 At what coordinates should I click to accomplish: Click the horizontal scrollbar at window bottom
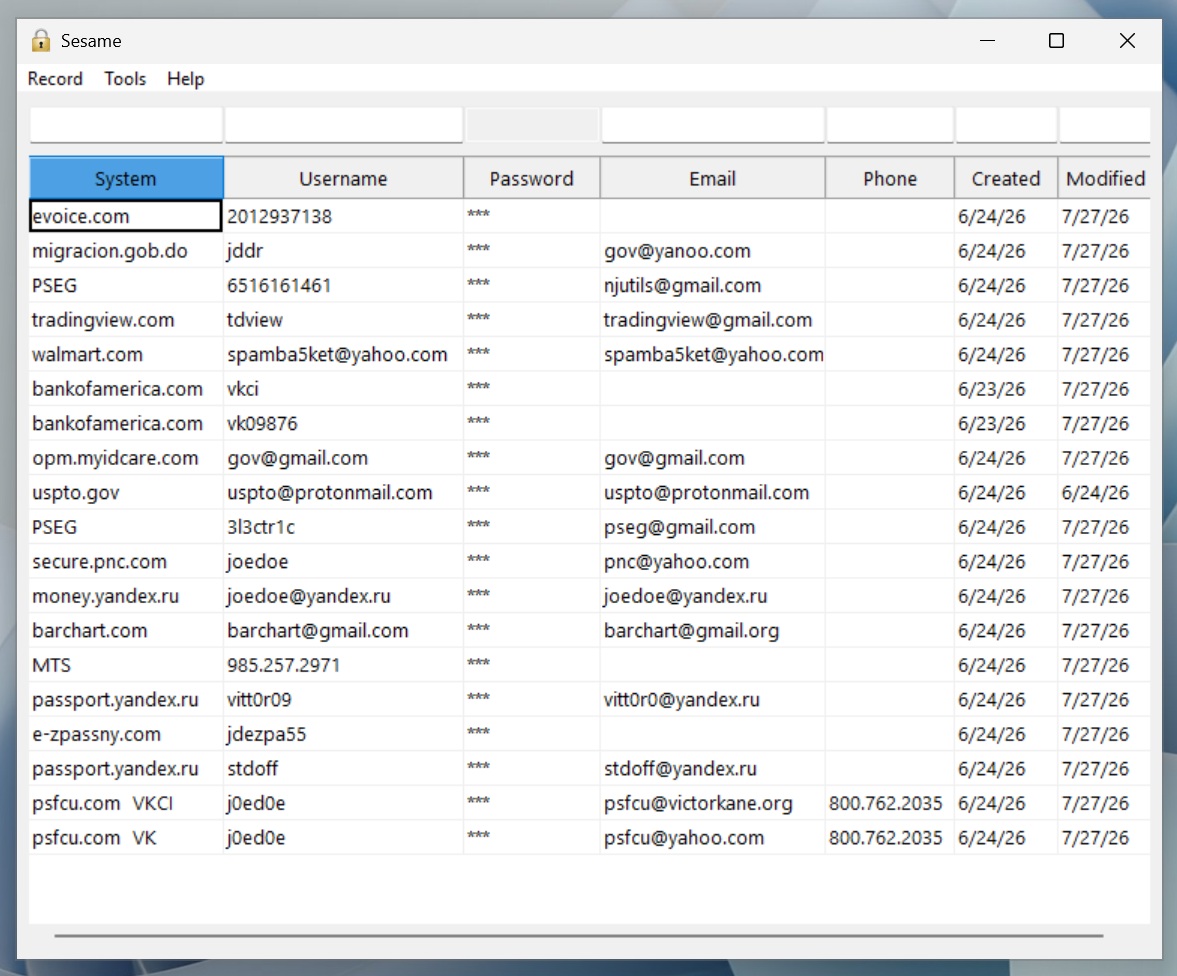(x=579, y=936)
